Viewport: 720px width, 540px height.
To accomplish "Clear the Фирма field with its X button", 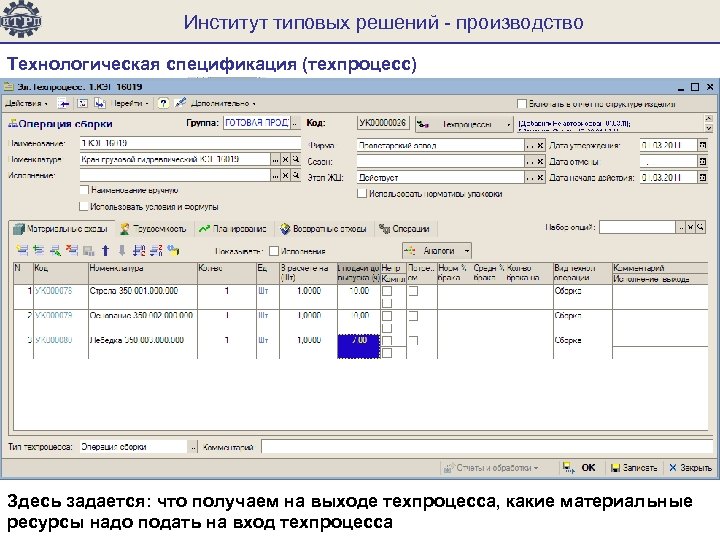I will pyautogui.click(x=540, y=146).
